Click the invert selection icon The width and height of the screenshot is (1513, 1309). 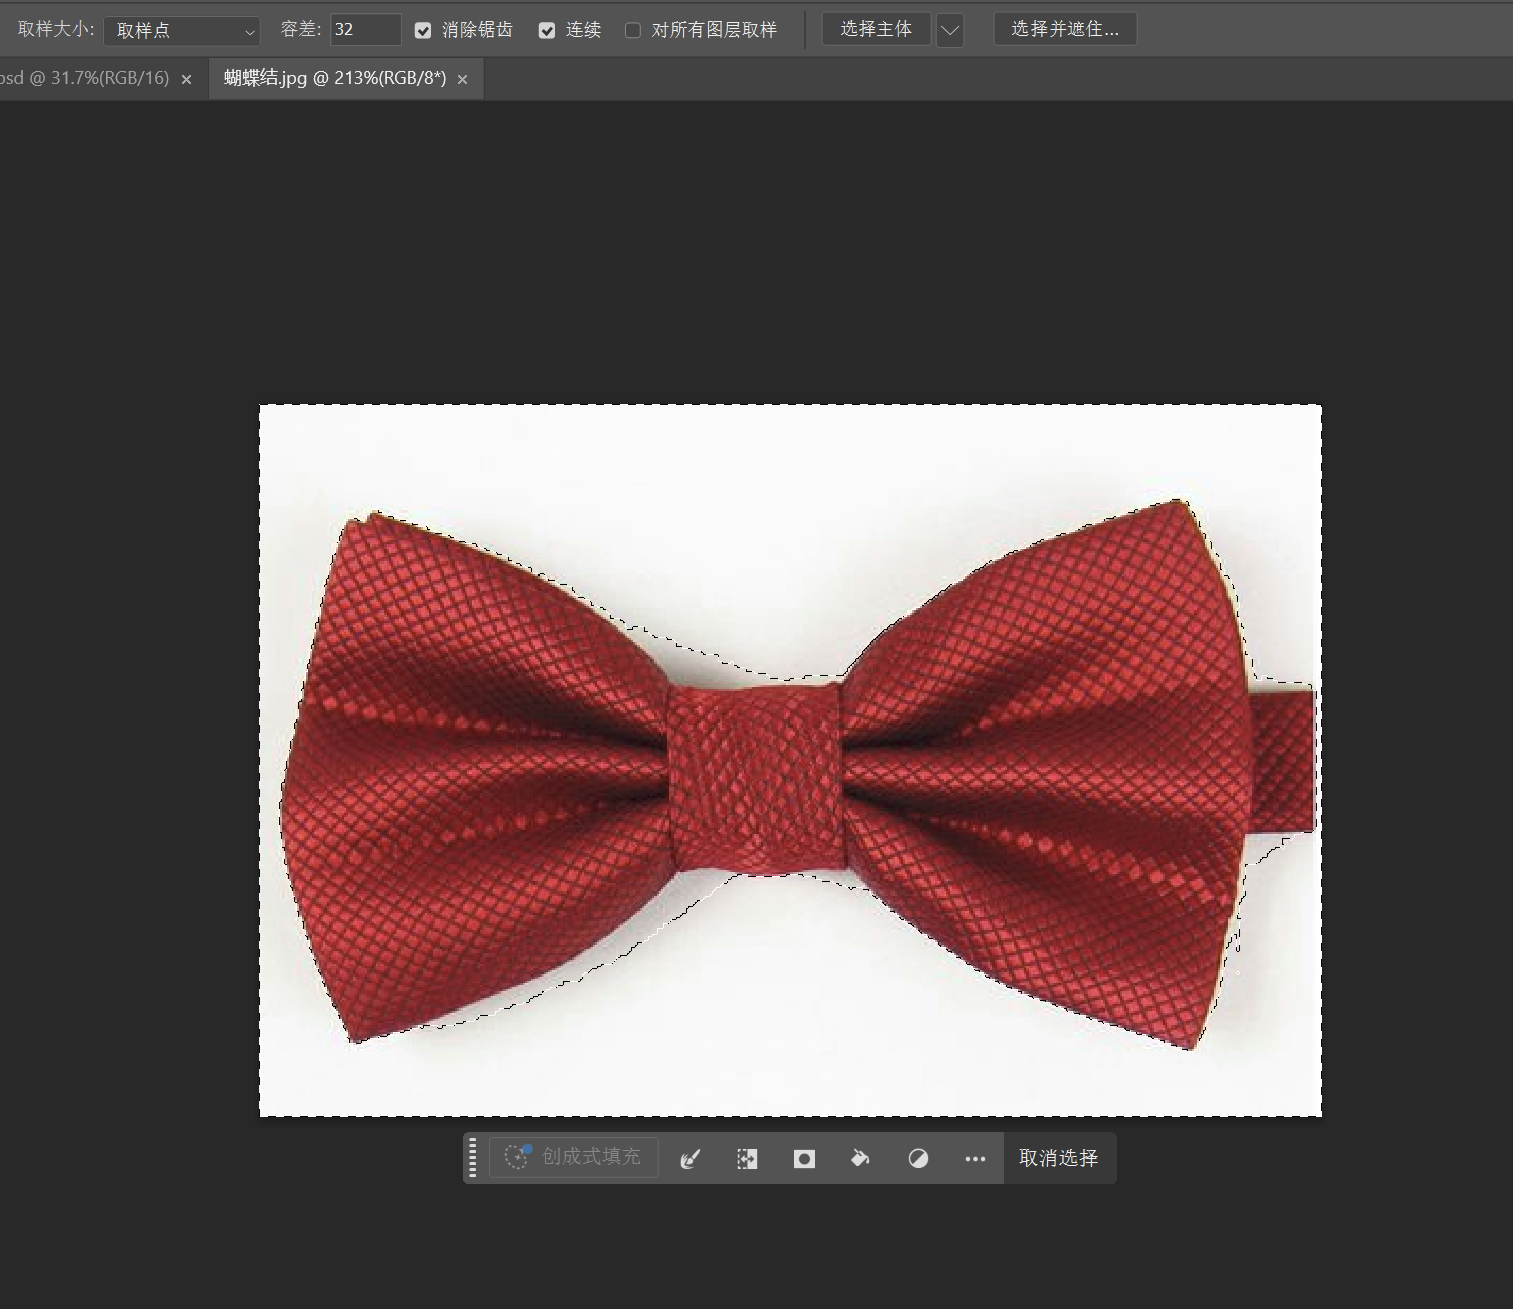click(747, 1158)
